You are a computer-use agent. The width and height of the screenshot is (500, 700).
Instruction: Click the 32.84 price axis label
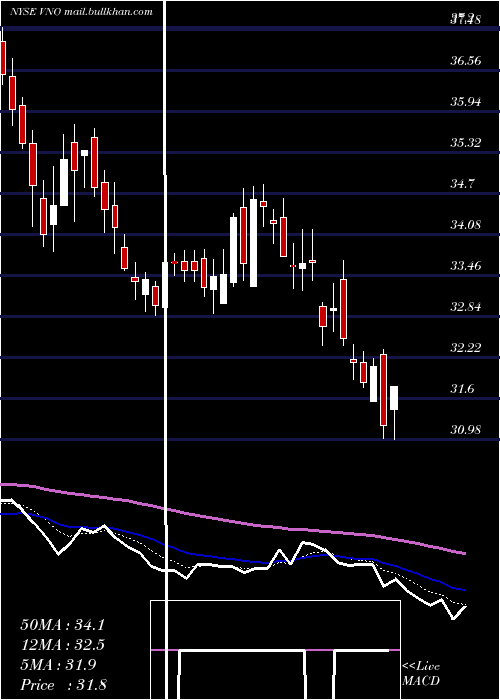pos(466,307)
